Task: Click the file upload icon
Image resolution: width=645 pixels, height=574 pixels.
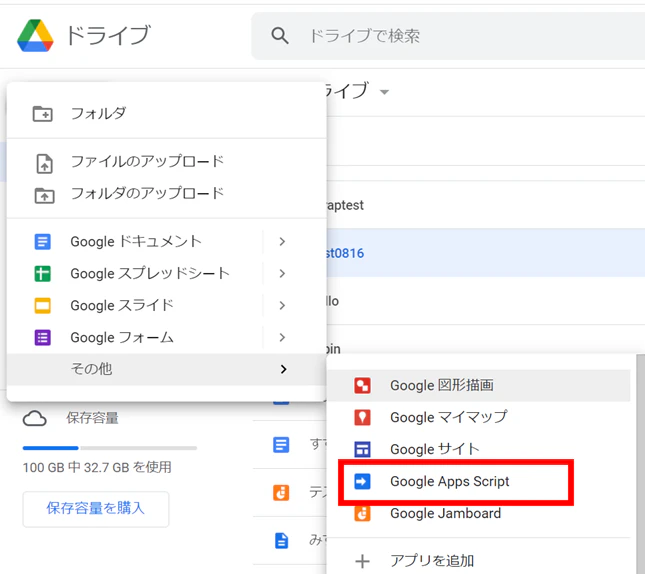Action: tap(44, 163)
